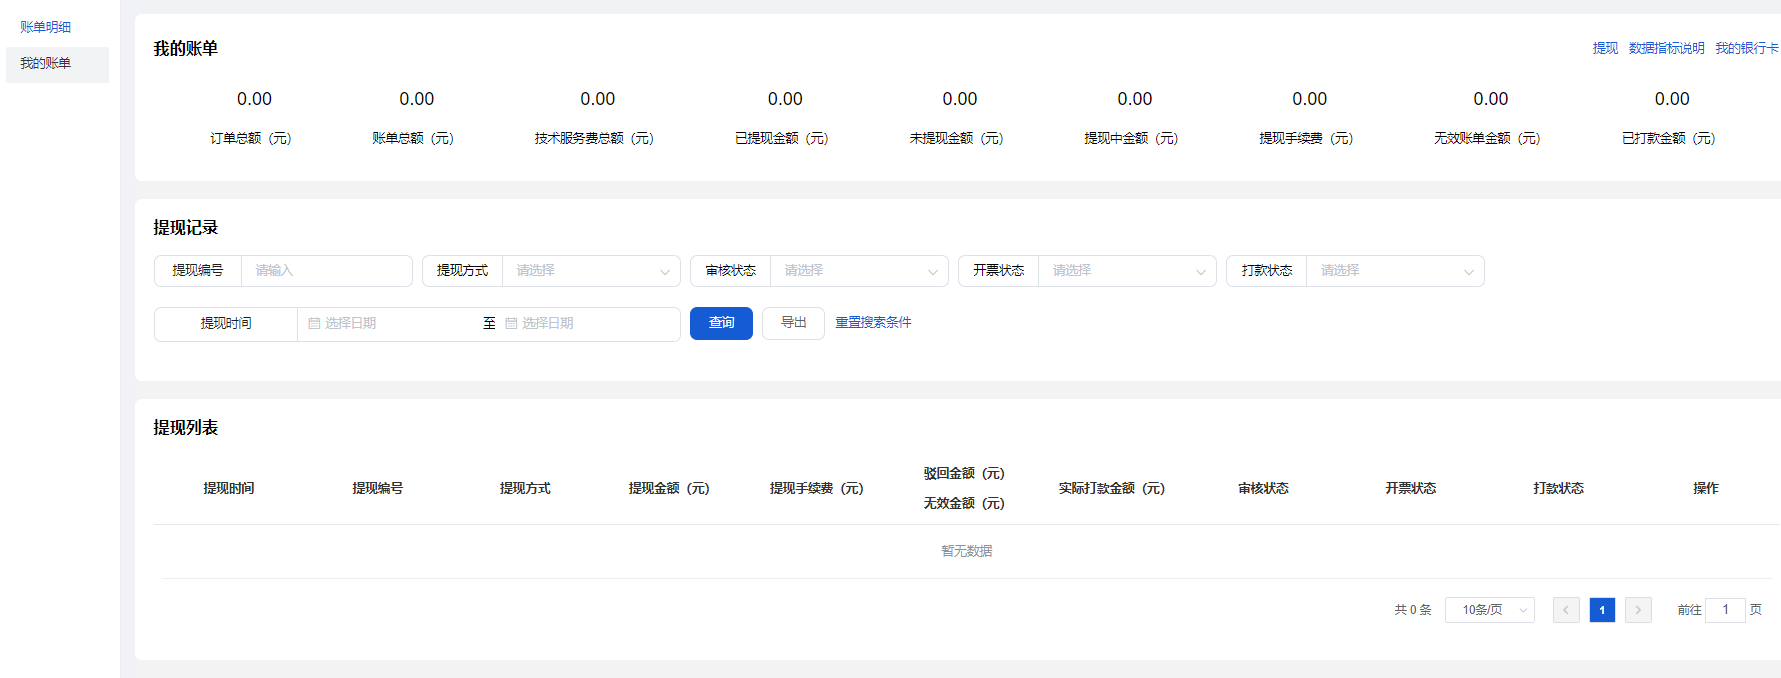Open the 提现 link at top right

(x=1605, y=48)
